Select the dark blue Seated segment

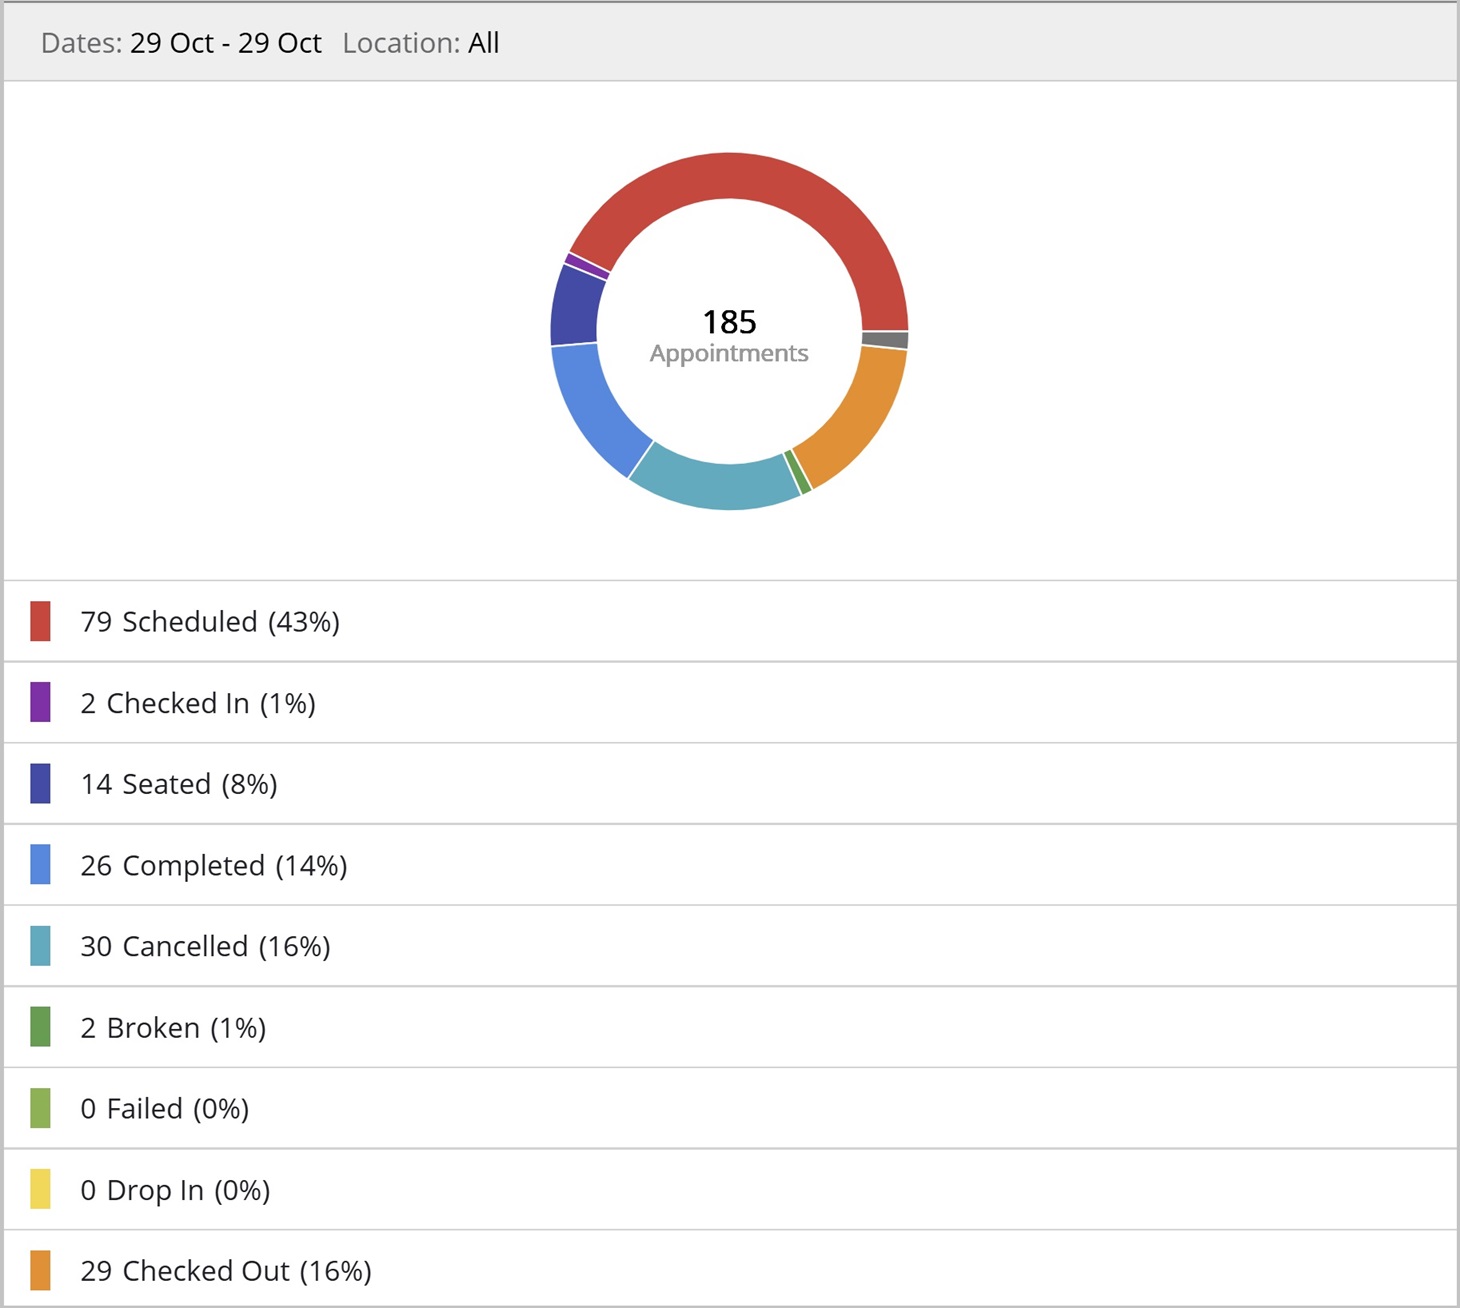coord(575,300)
